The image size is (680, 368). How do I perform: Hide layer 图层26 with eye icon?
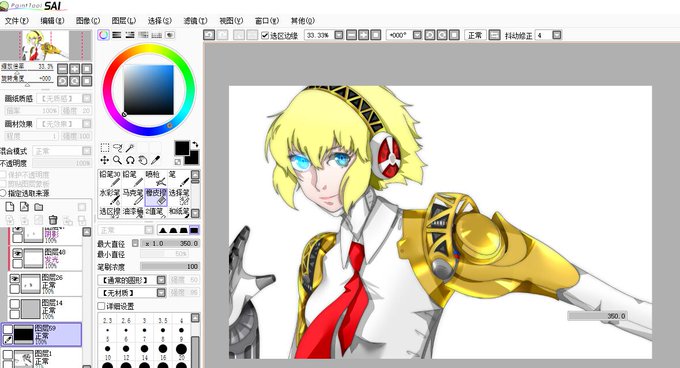[x=15, y=279]
